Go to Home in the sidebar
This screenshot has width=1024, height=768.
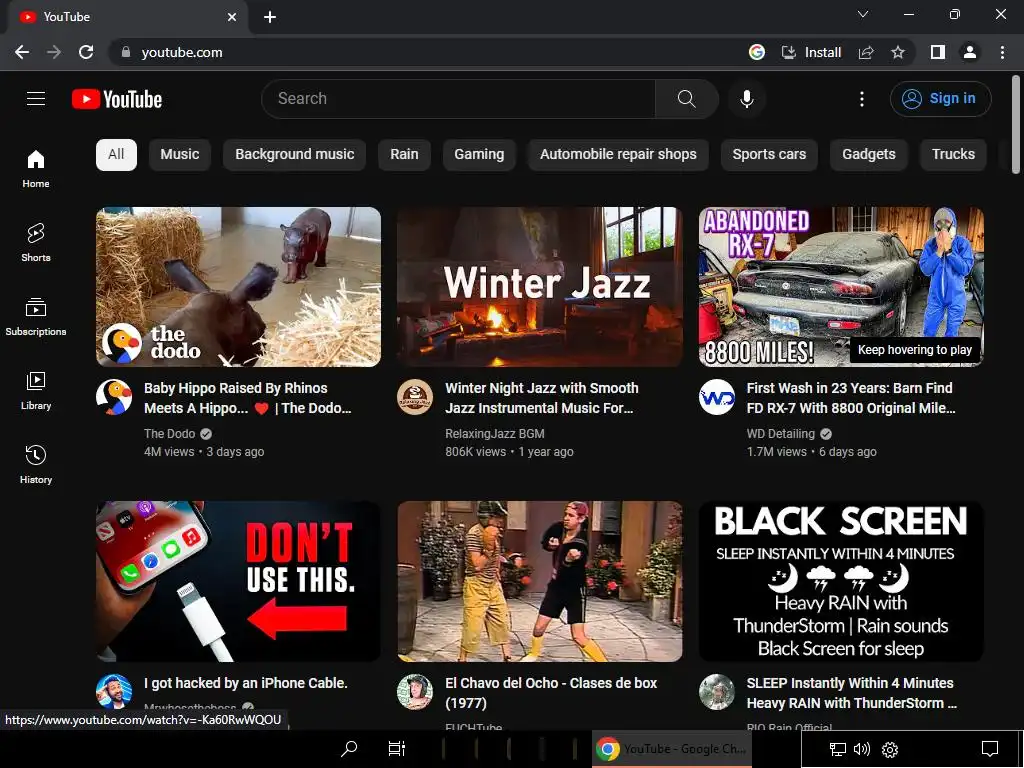click(x=36, y=168)
